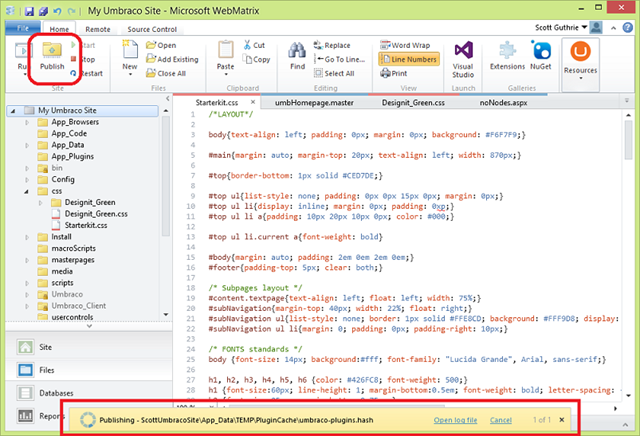
Task: Click Open in the Files group
Action: point(161,45)
